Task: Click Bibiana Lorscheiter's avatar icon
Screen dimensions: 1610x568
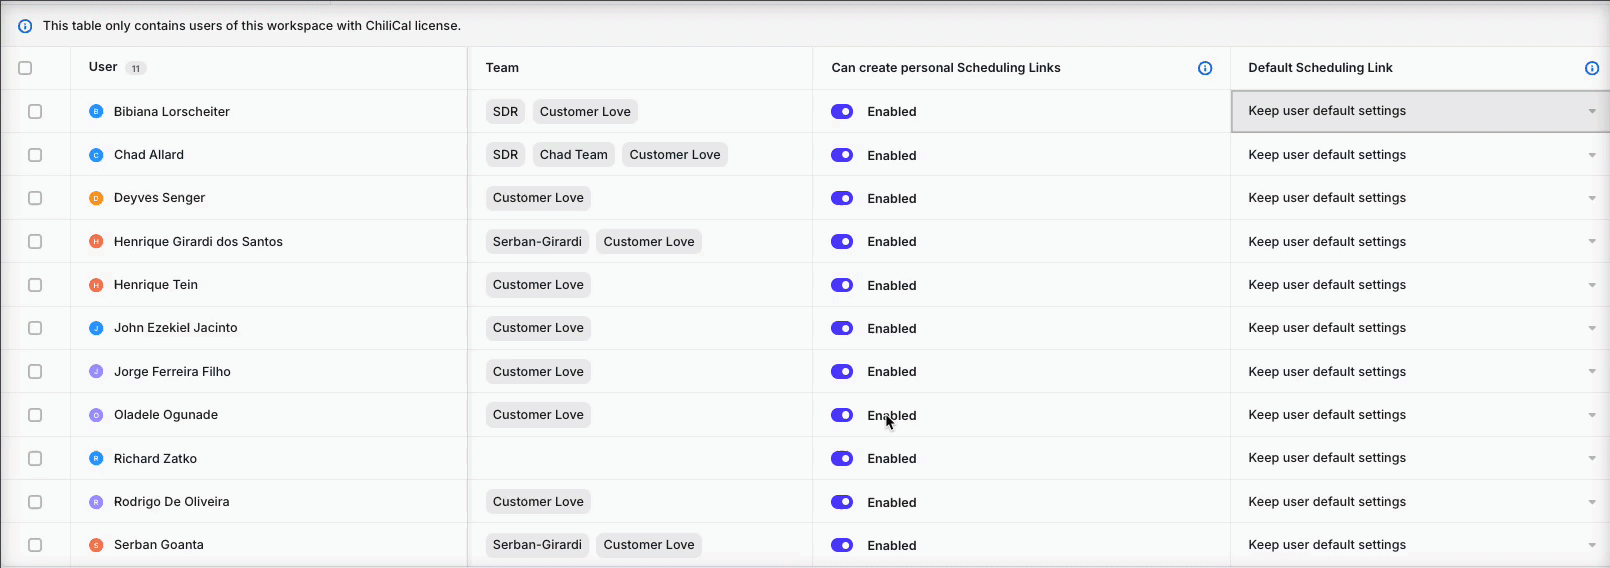Action: click(96, 112)
